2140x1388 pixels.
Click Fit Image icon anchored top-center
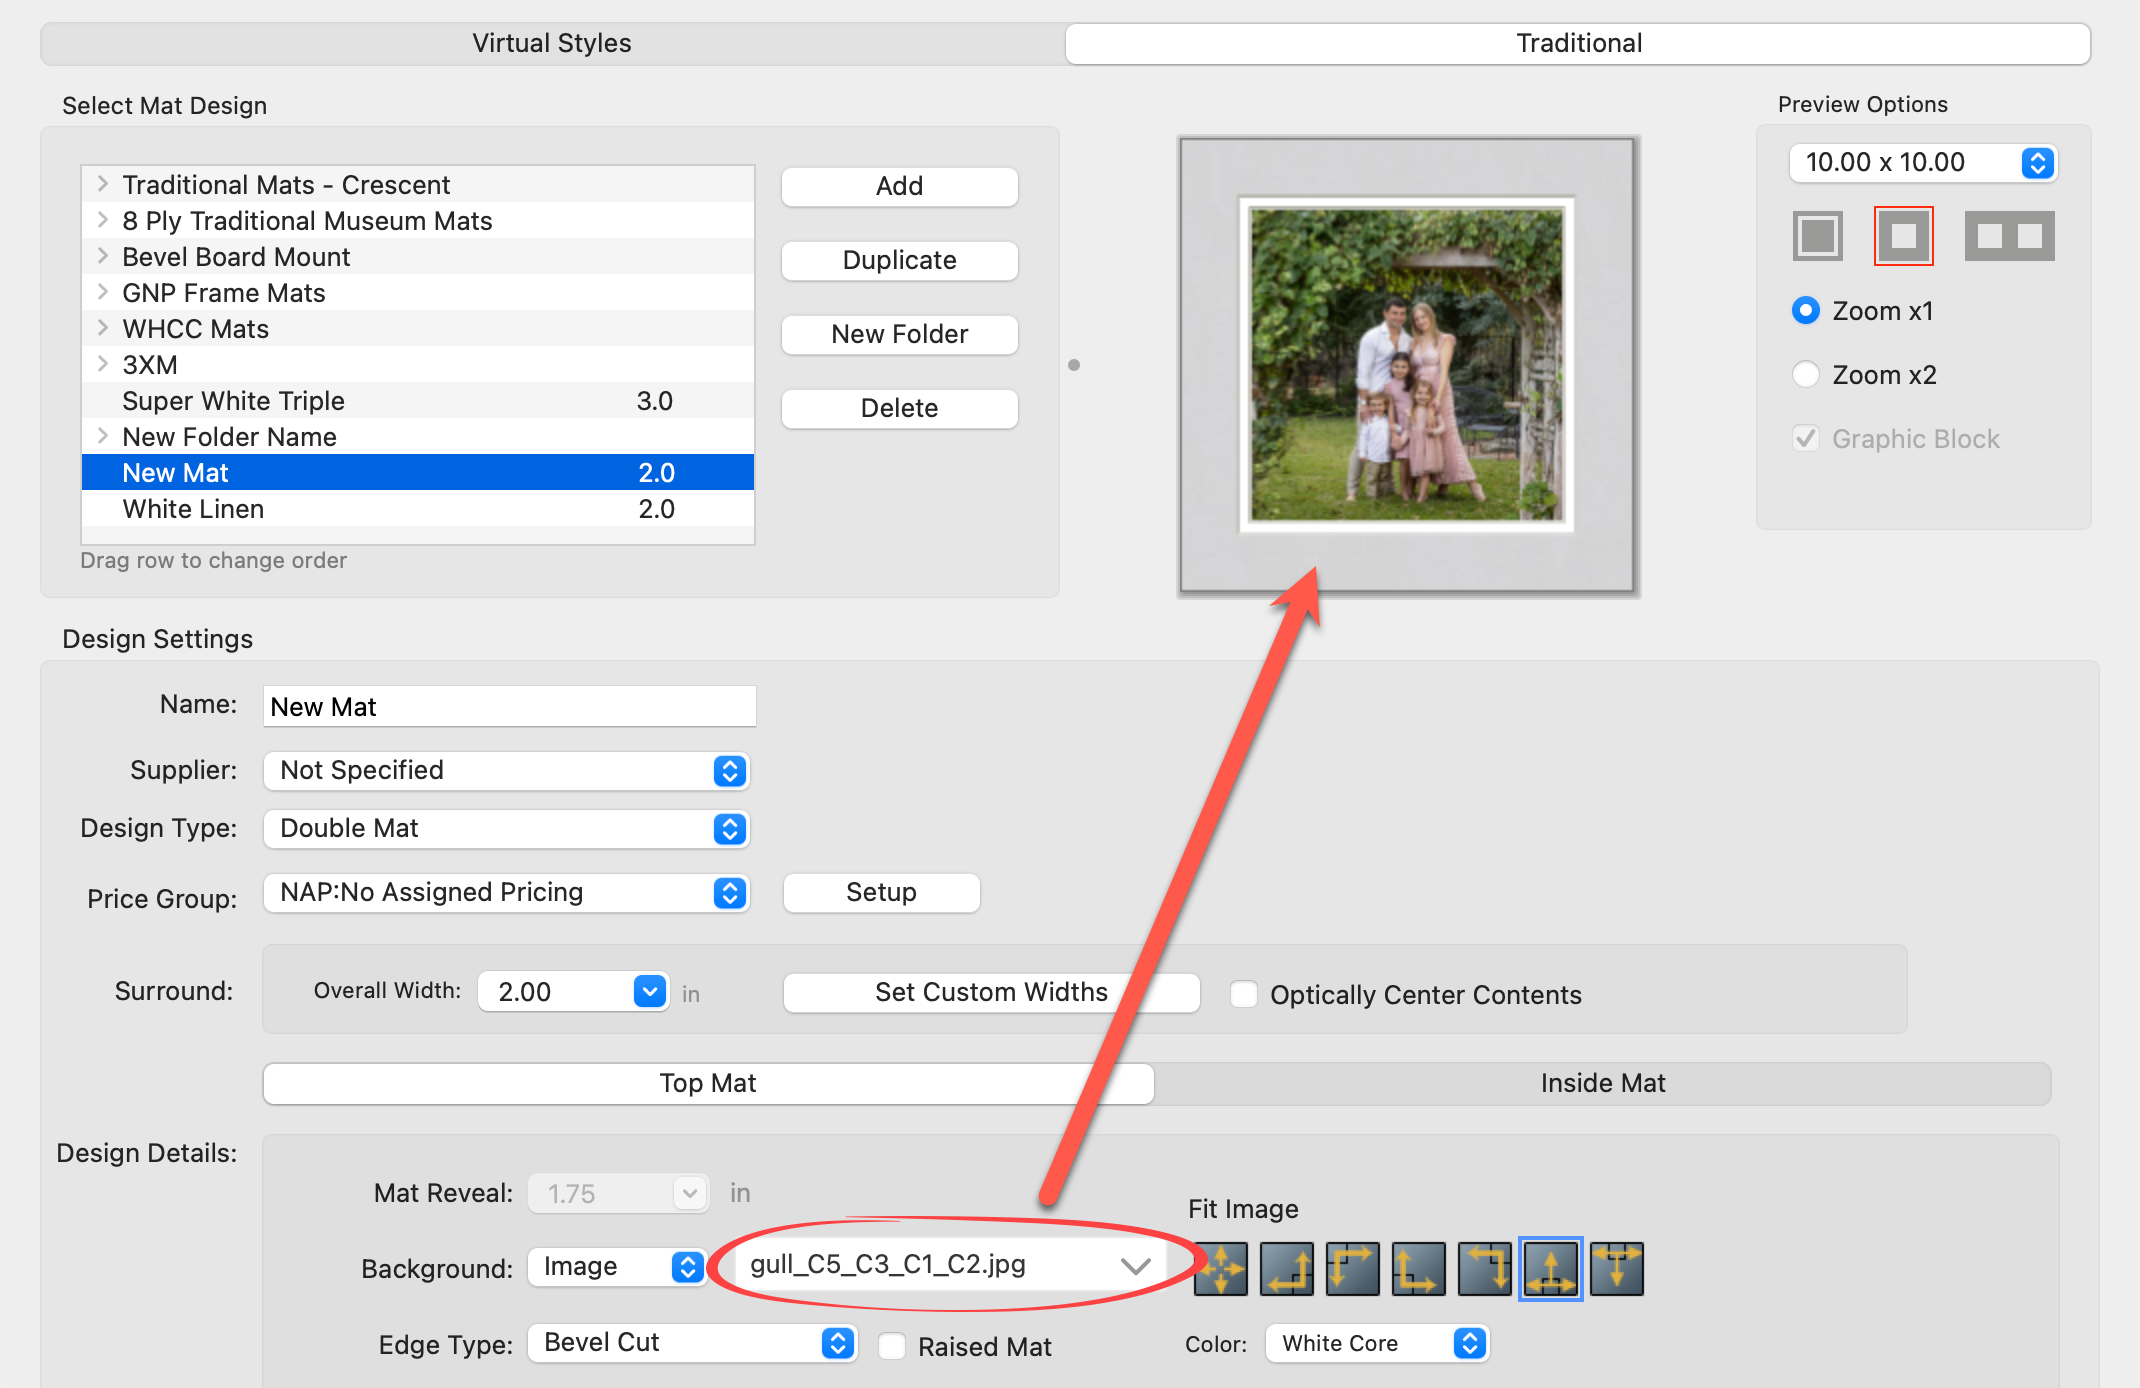(x=1617, y=1269)
